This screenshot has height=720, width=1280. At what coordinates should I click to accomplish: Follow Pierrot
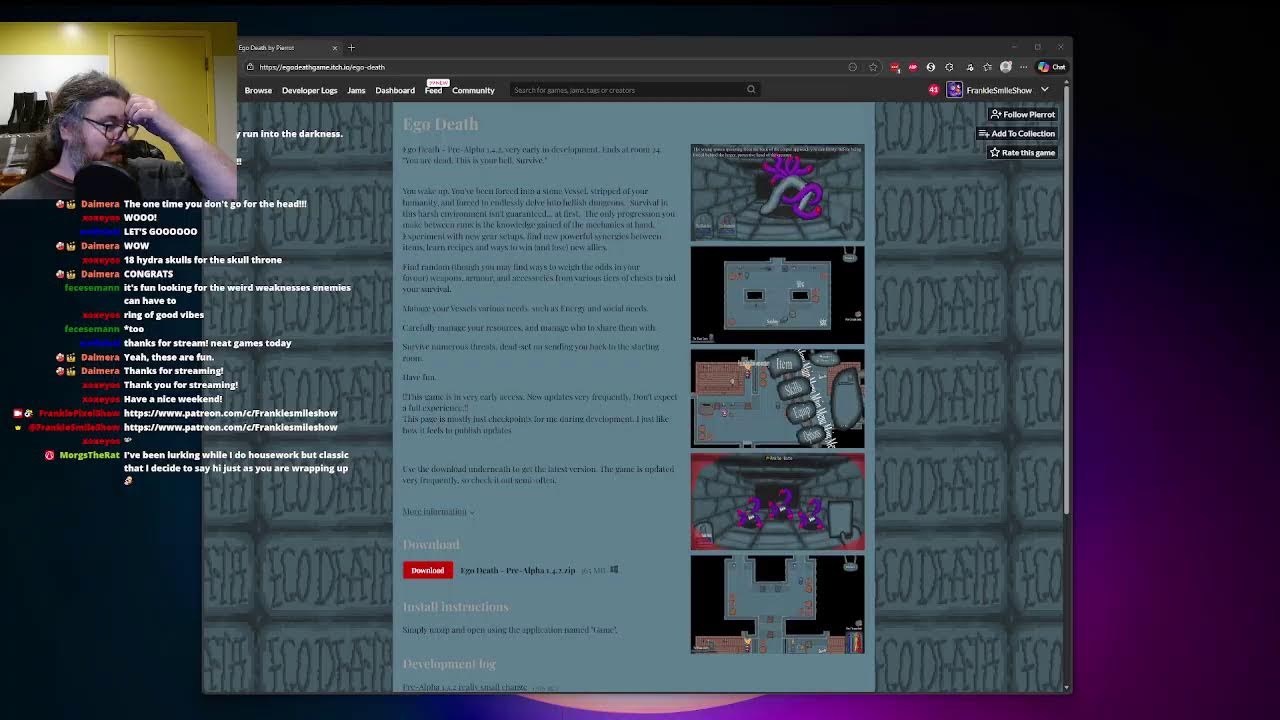[1022, 114]
